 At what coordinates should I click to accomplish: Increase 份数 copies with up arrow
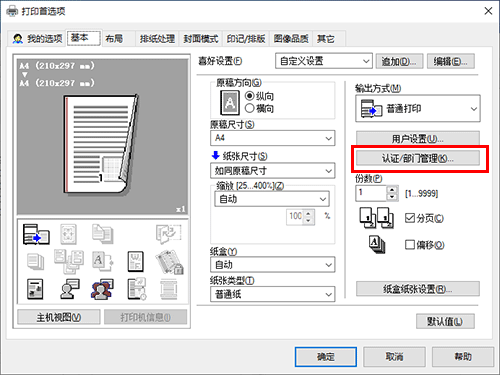392,189
